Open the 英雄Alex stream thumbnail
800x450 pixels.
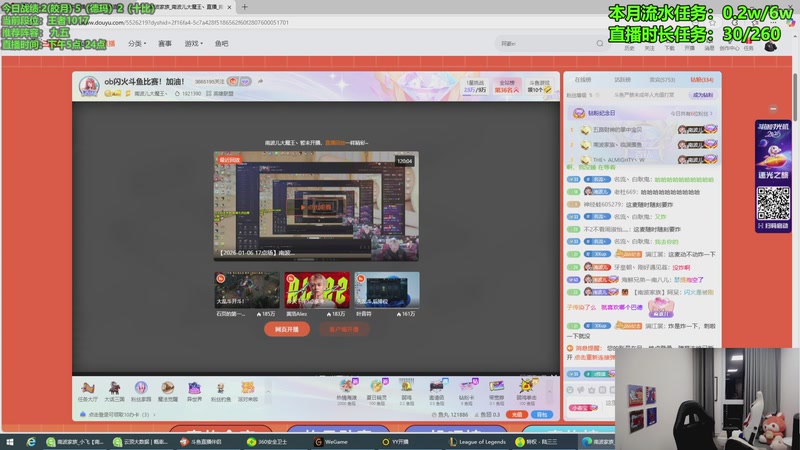(317, 290)
